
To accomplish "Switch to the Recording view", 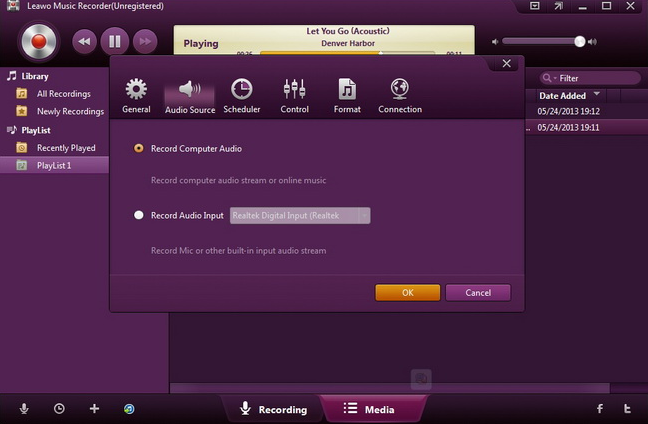I will point(273,409).
